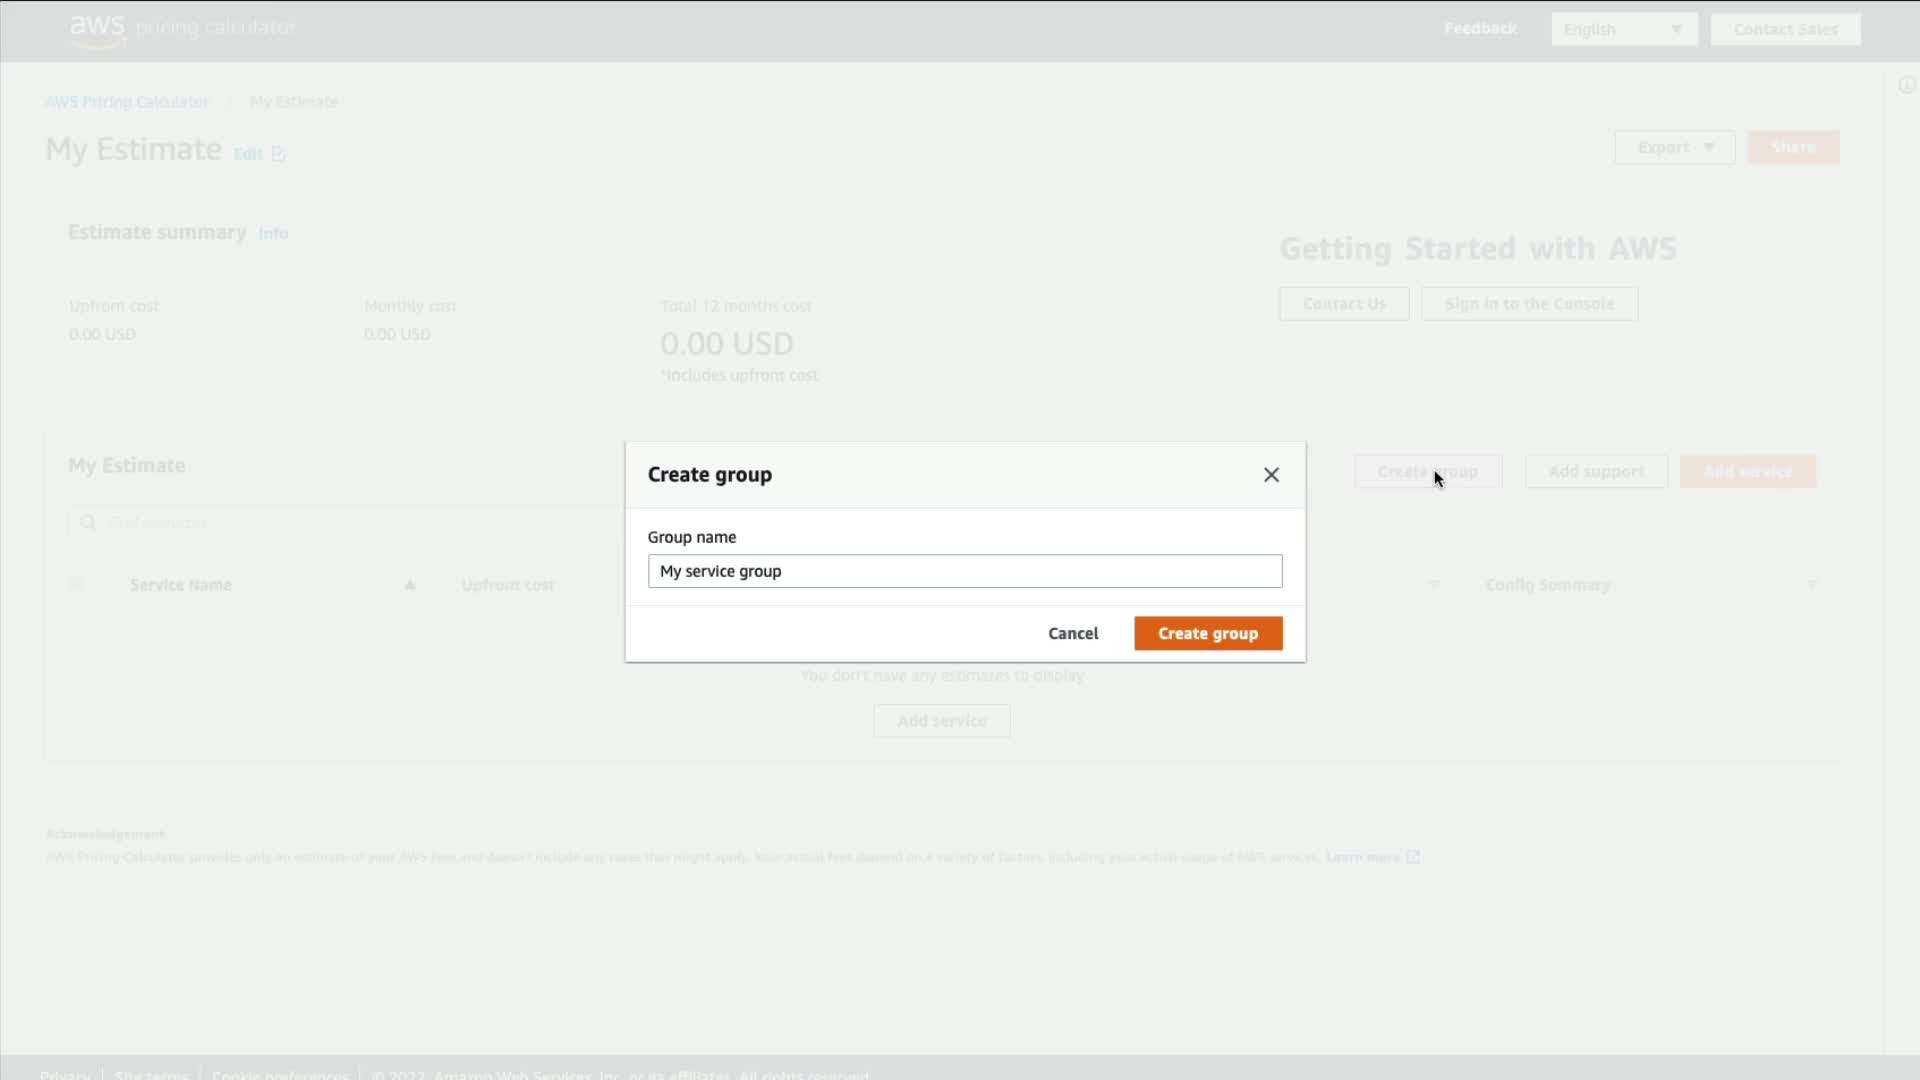This screenshot has width=1920, height=1080.
Task: Sort by Service Name ascending arrow
Action: [410, 585]
